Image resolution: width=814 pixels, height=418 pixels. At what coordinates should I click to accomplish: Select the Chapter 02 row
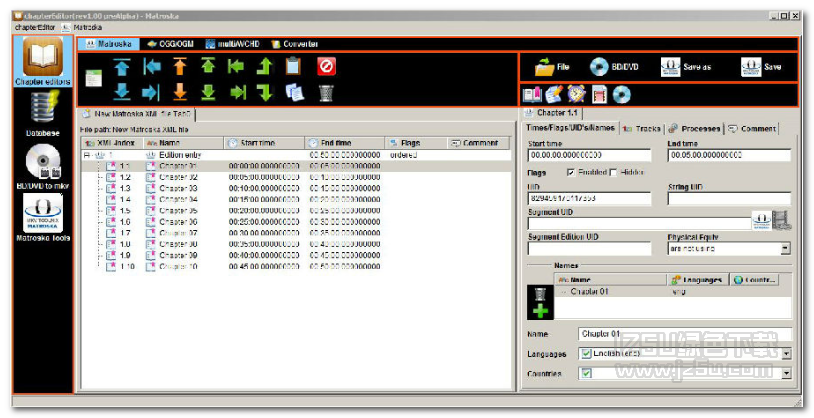point(296,177)
